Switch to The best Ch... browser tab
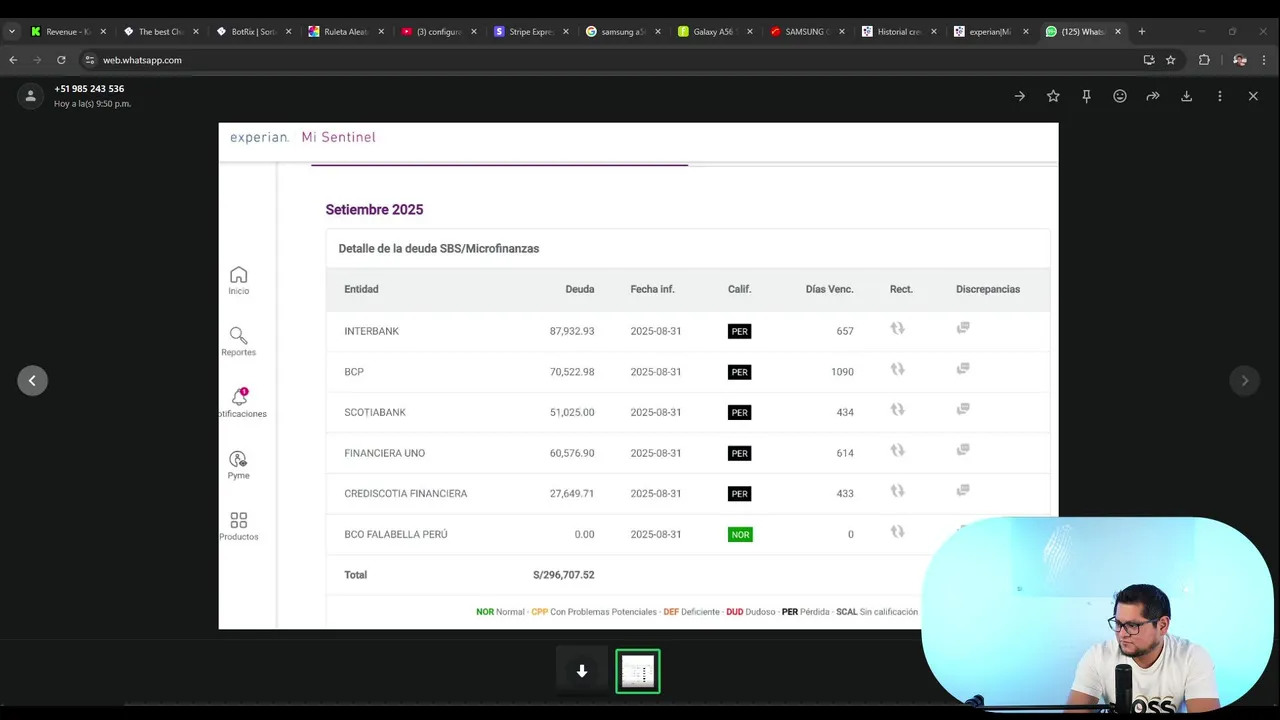1280x720 pixels. click(x=160, y=32)
